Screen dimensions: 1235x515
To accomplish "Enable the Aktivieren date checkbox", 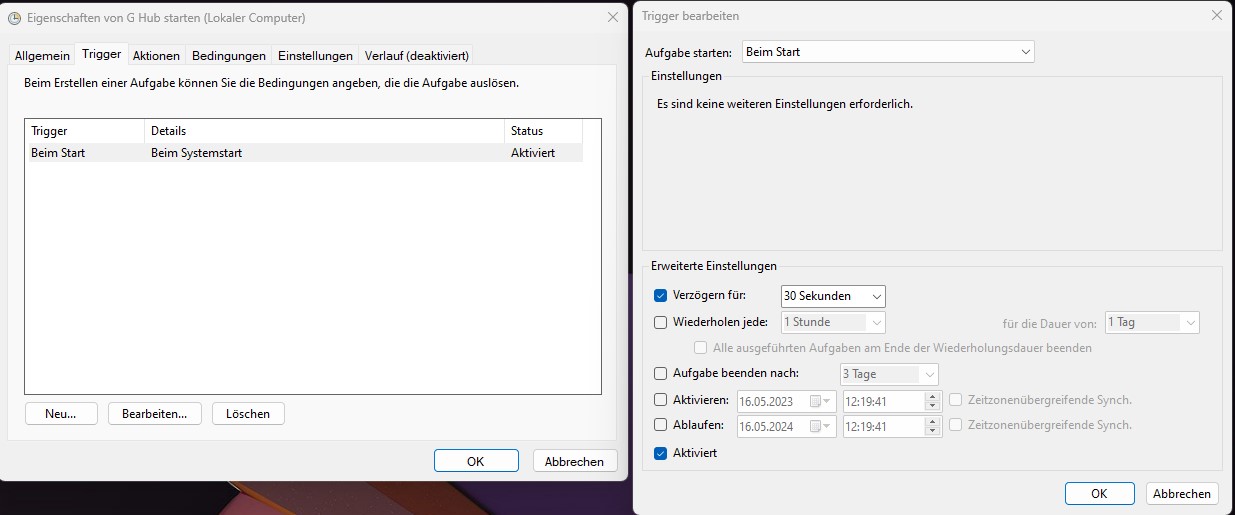I will [x=660, y=400].
